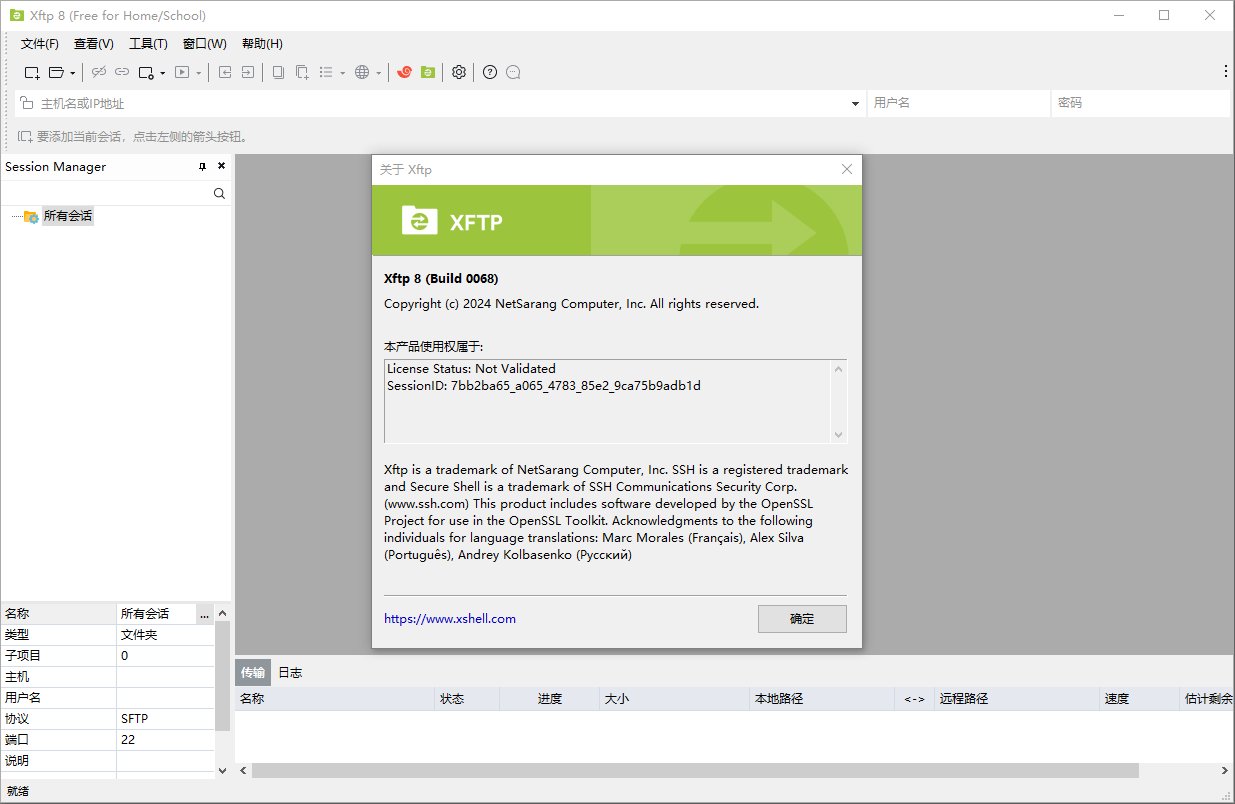The image size is (1235, 804).
Task: Click the 用户名 input field
Action: click(959, 103)
